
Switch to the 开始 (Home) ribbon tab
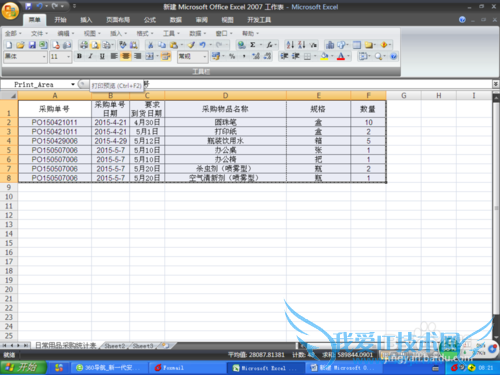click(60, 20)
